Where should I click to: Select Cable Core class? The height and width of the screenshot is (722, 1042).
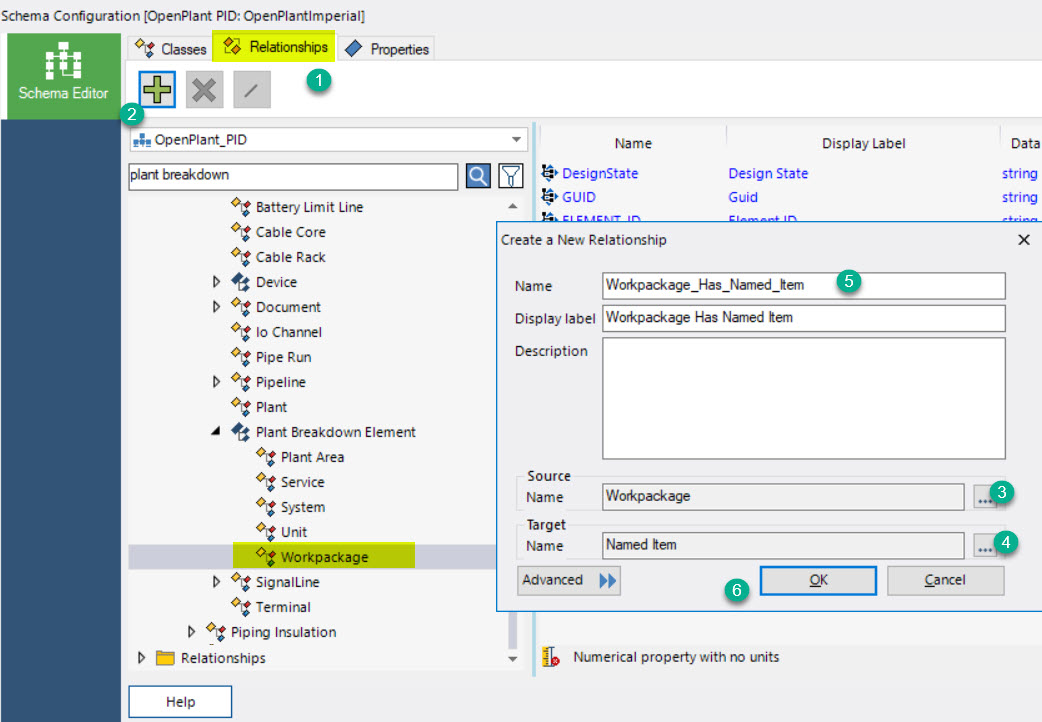[x=290, y=232]
